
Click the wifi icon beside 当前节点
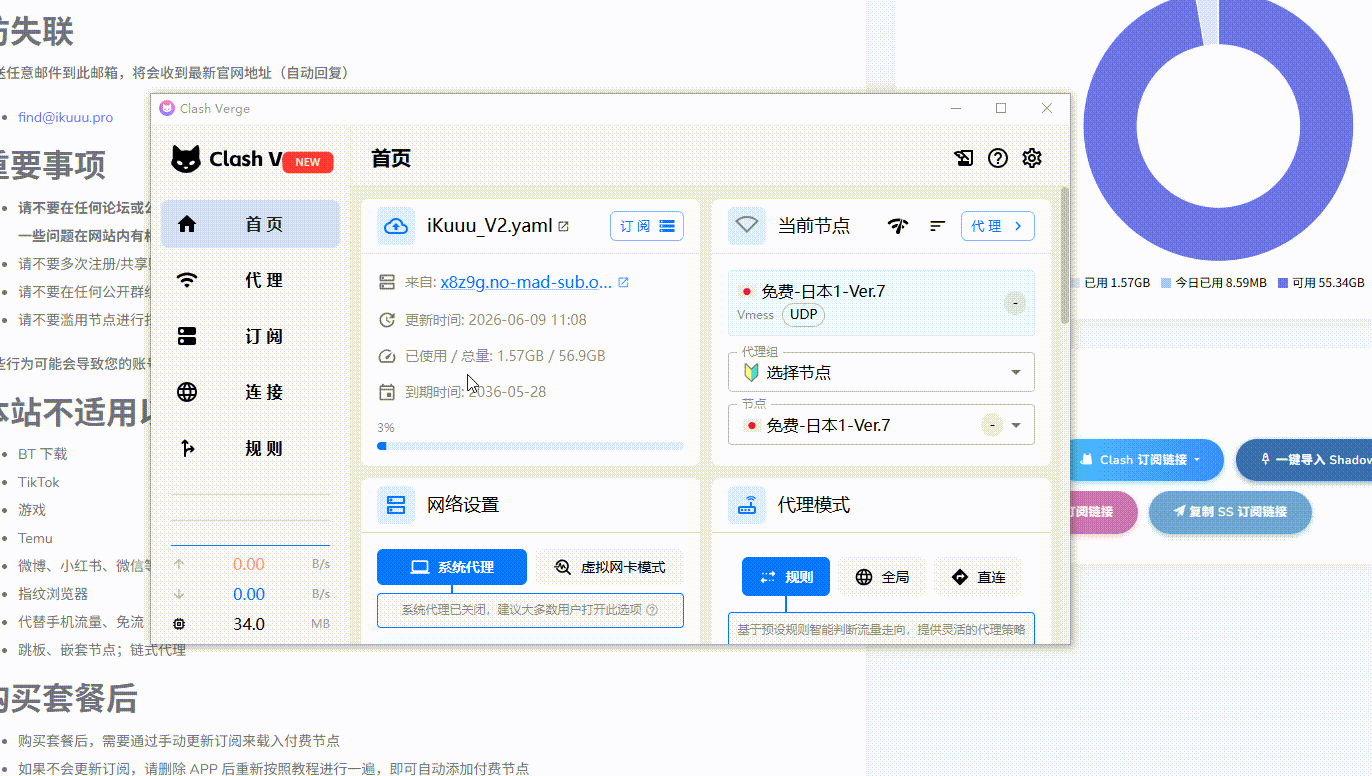pos(747,226)
